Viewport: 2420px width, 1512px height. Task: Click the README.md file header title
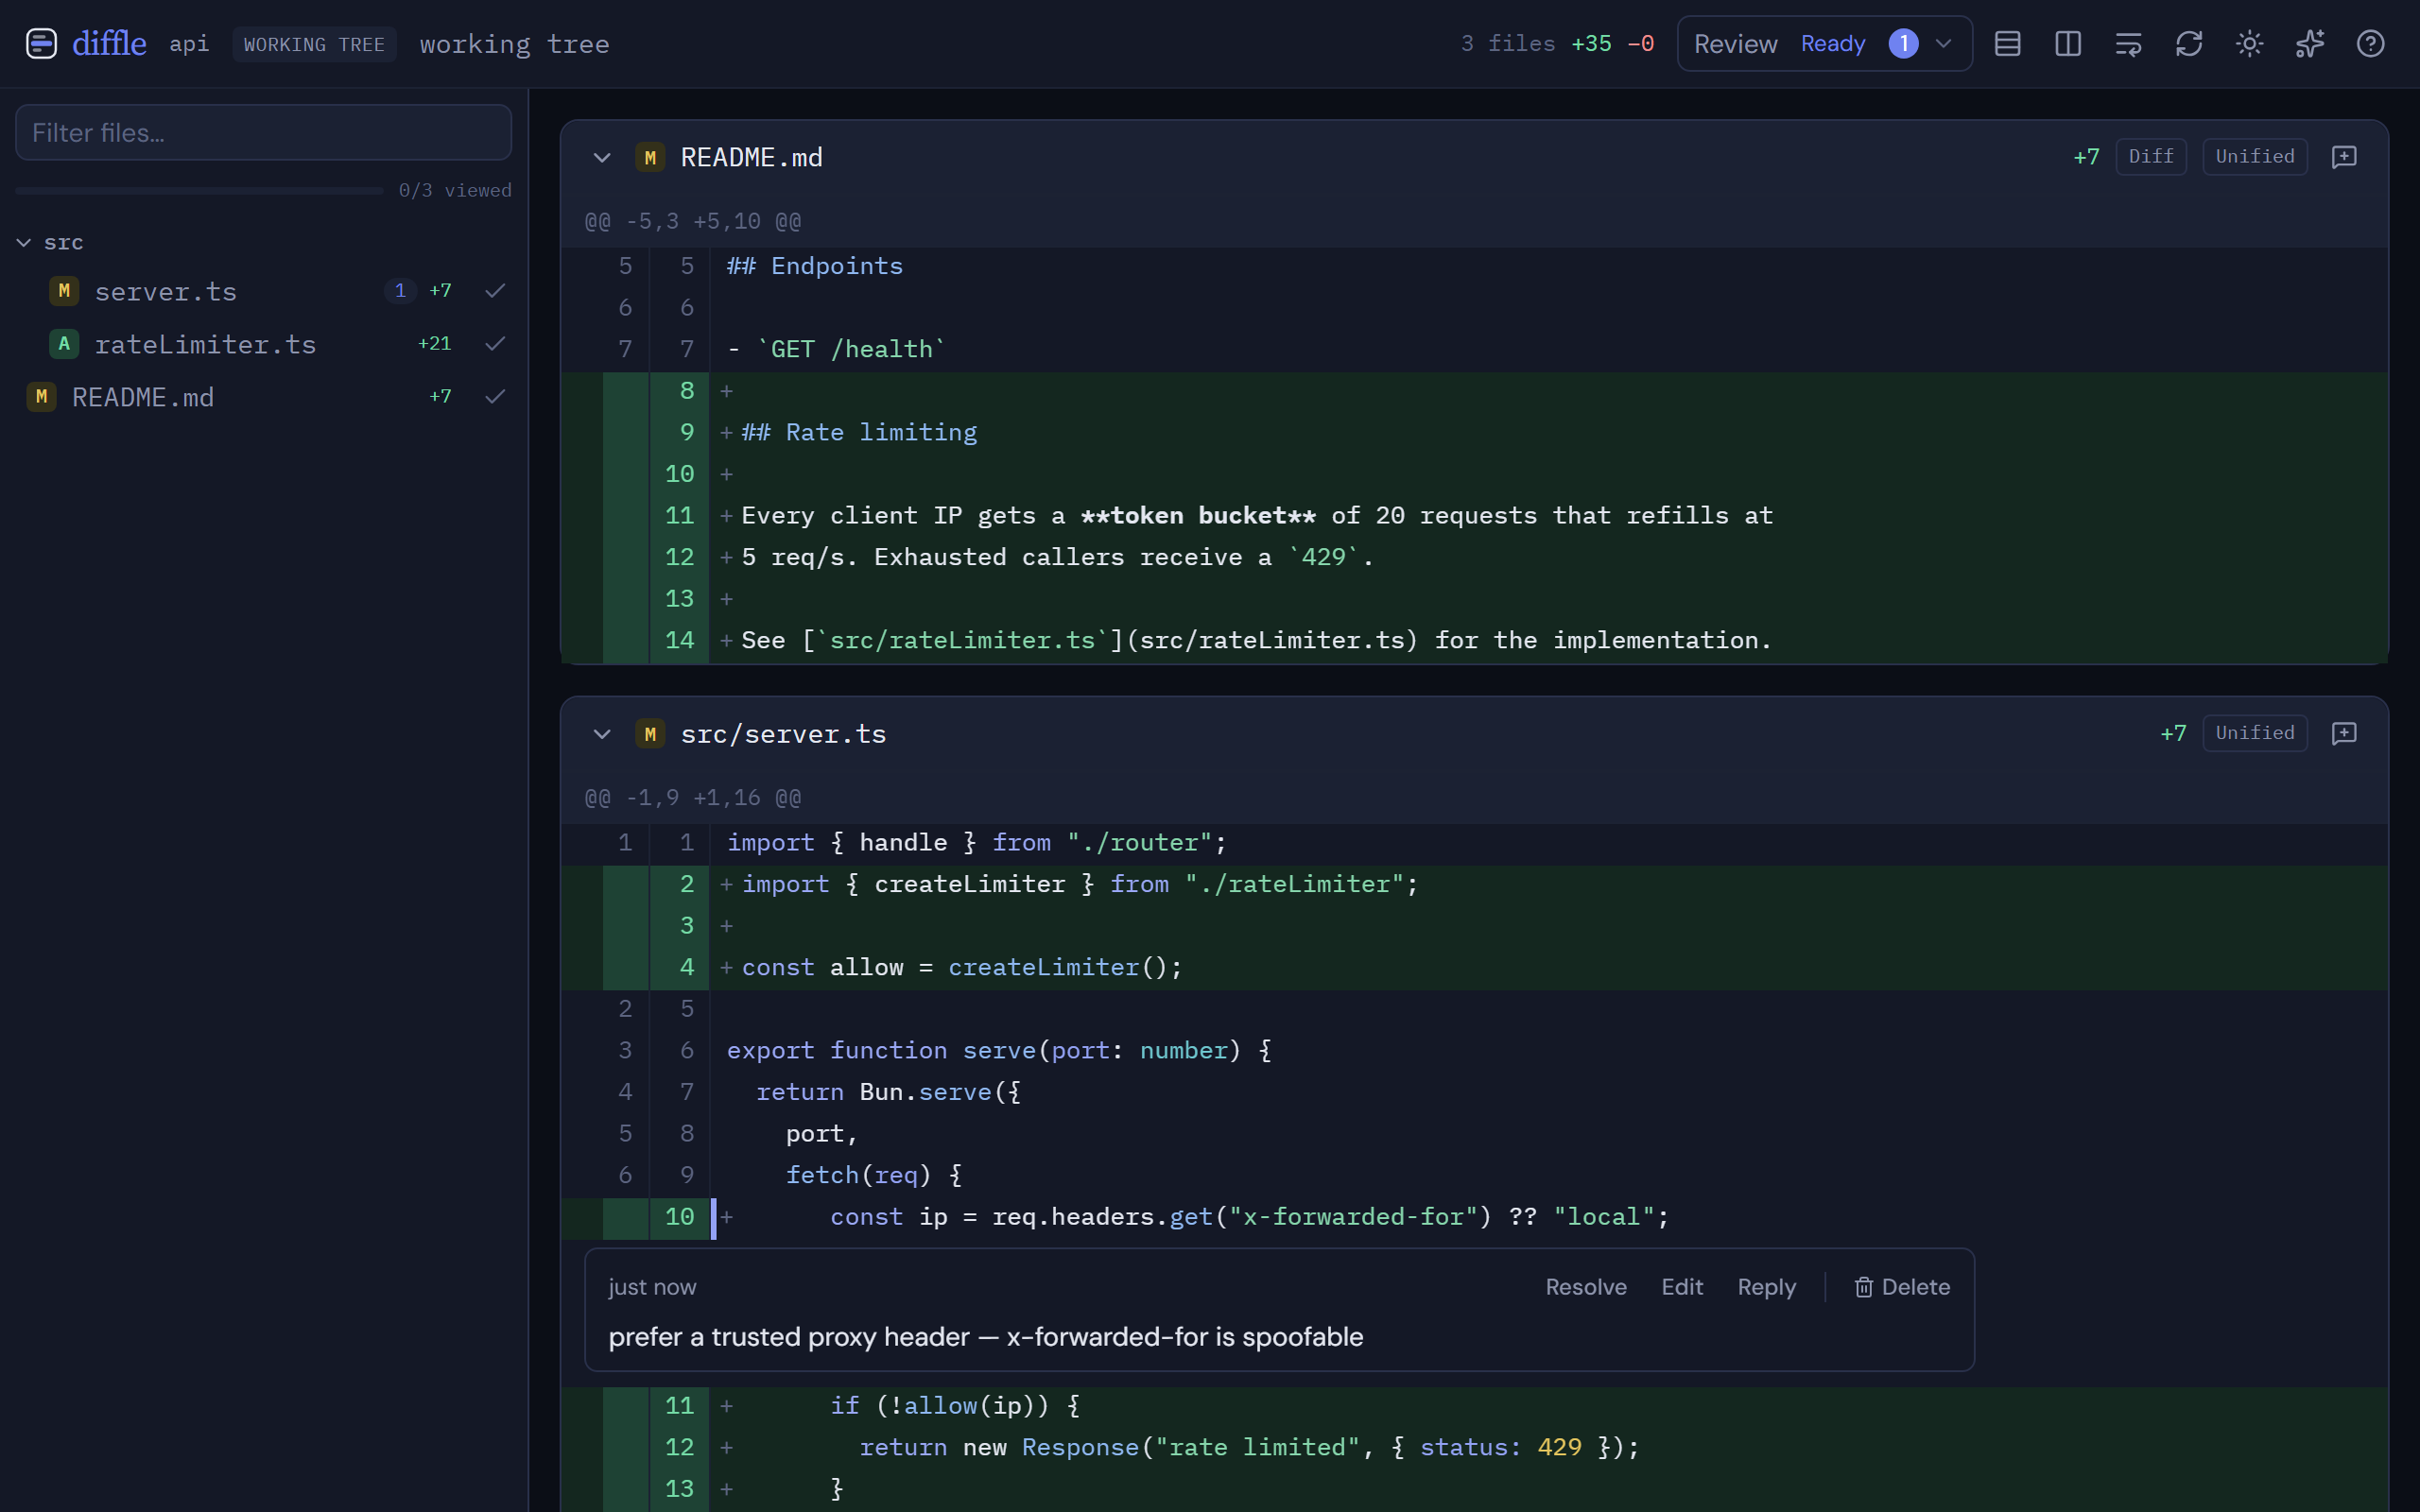(x=751, y=157)
